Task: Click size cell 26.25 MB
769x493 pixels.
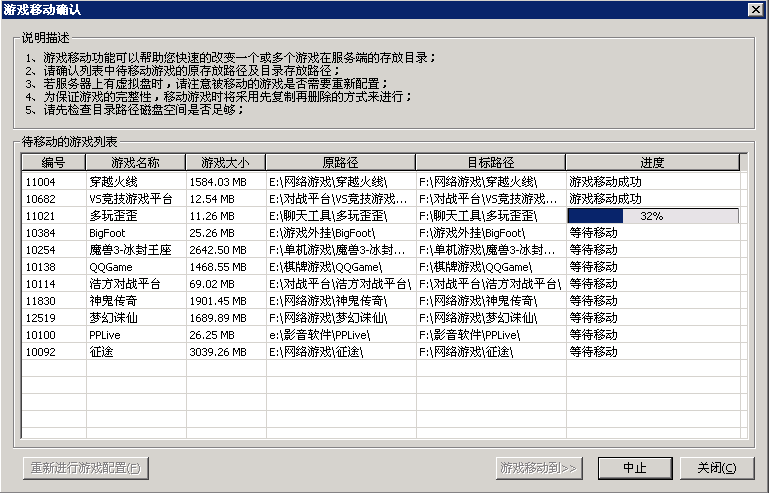Action: 212,335
